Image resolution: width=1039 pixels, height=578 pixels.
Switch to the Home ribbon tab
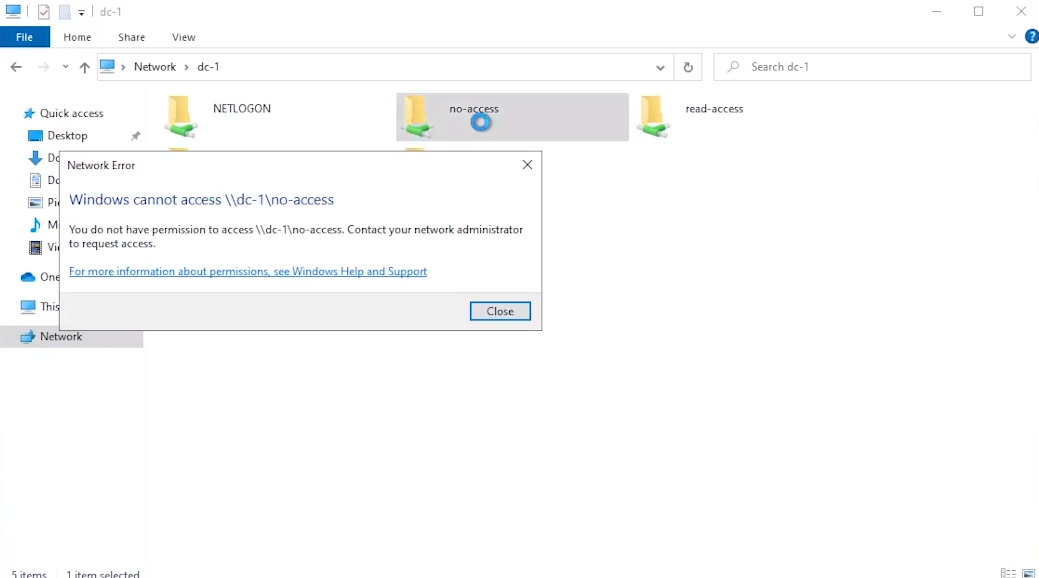click(x=77, y=37)
